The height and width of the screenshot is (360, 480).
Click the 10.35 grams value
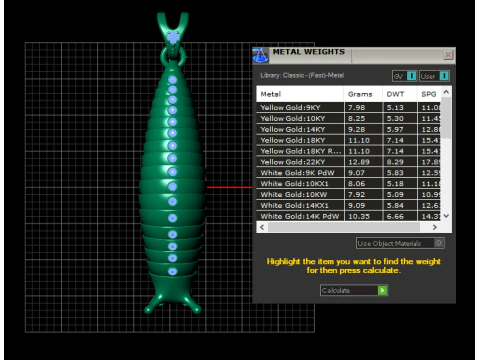click(359, 216)
